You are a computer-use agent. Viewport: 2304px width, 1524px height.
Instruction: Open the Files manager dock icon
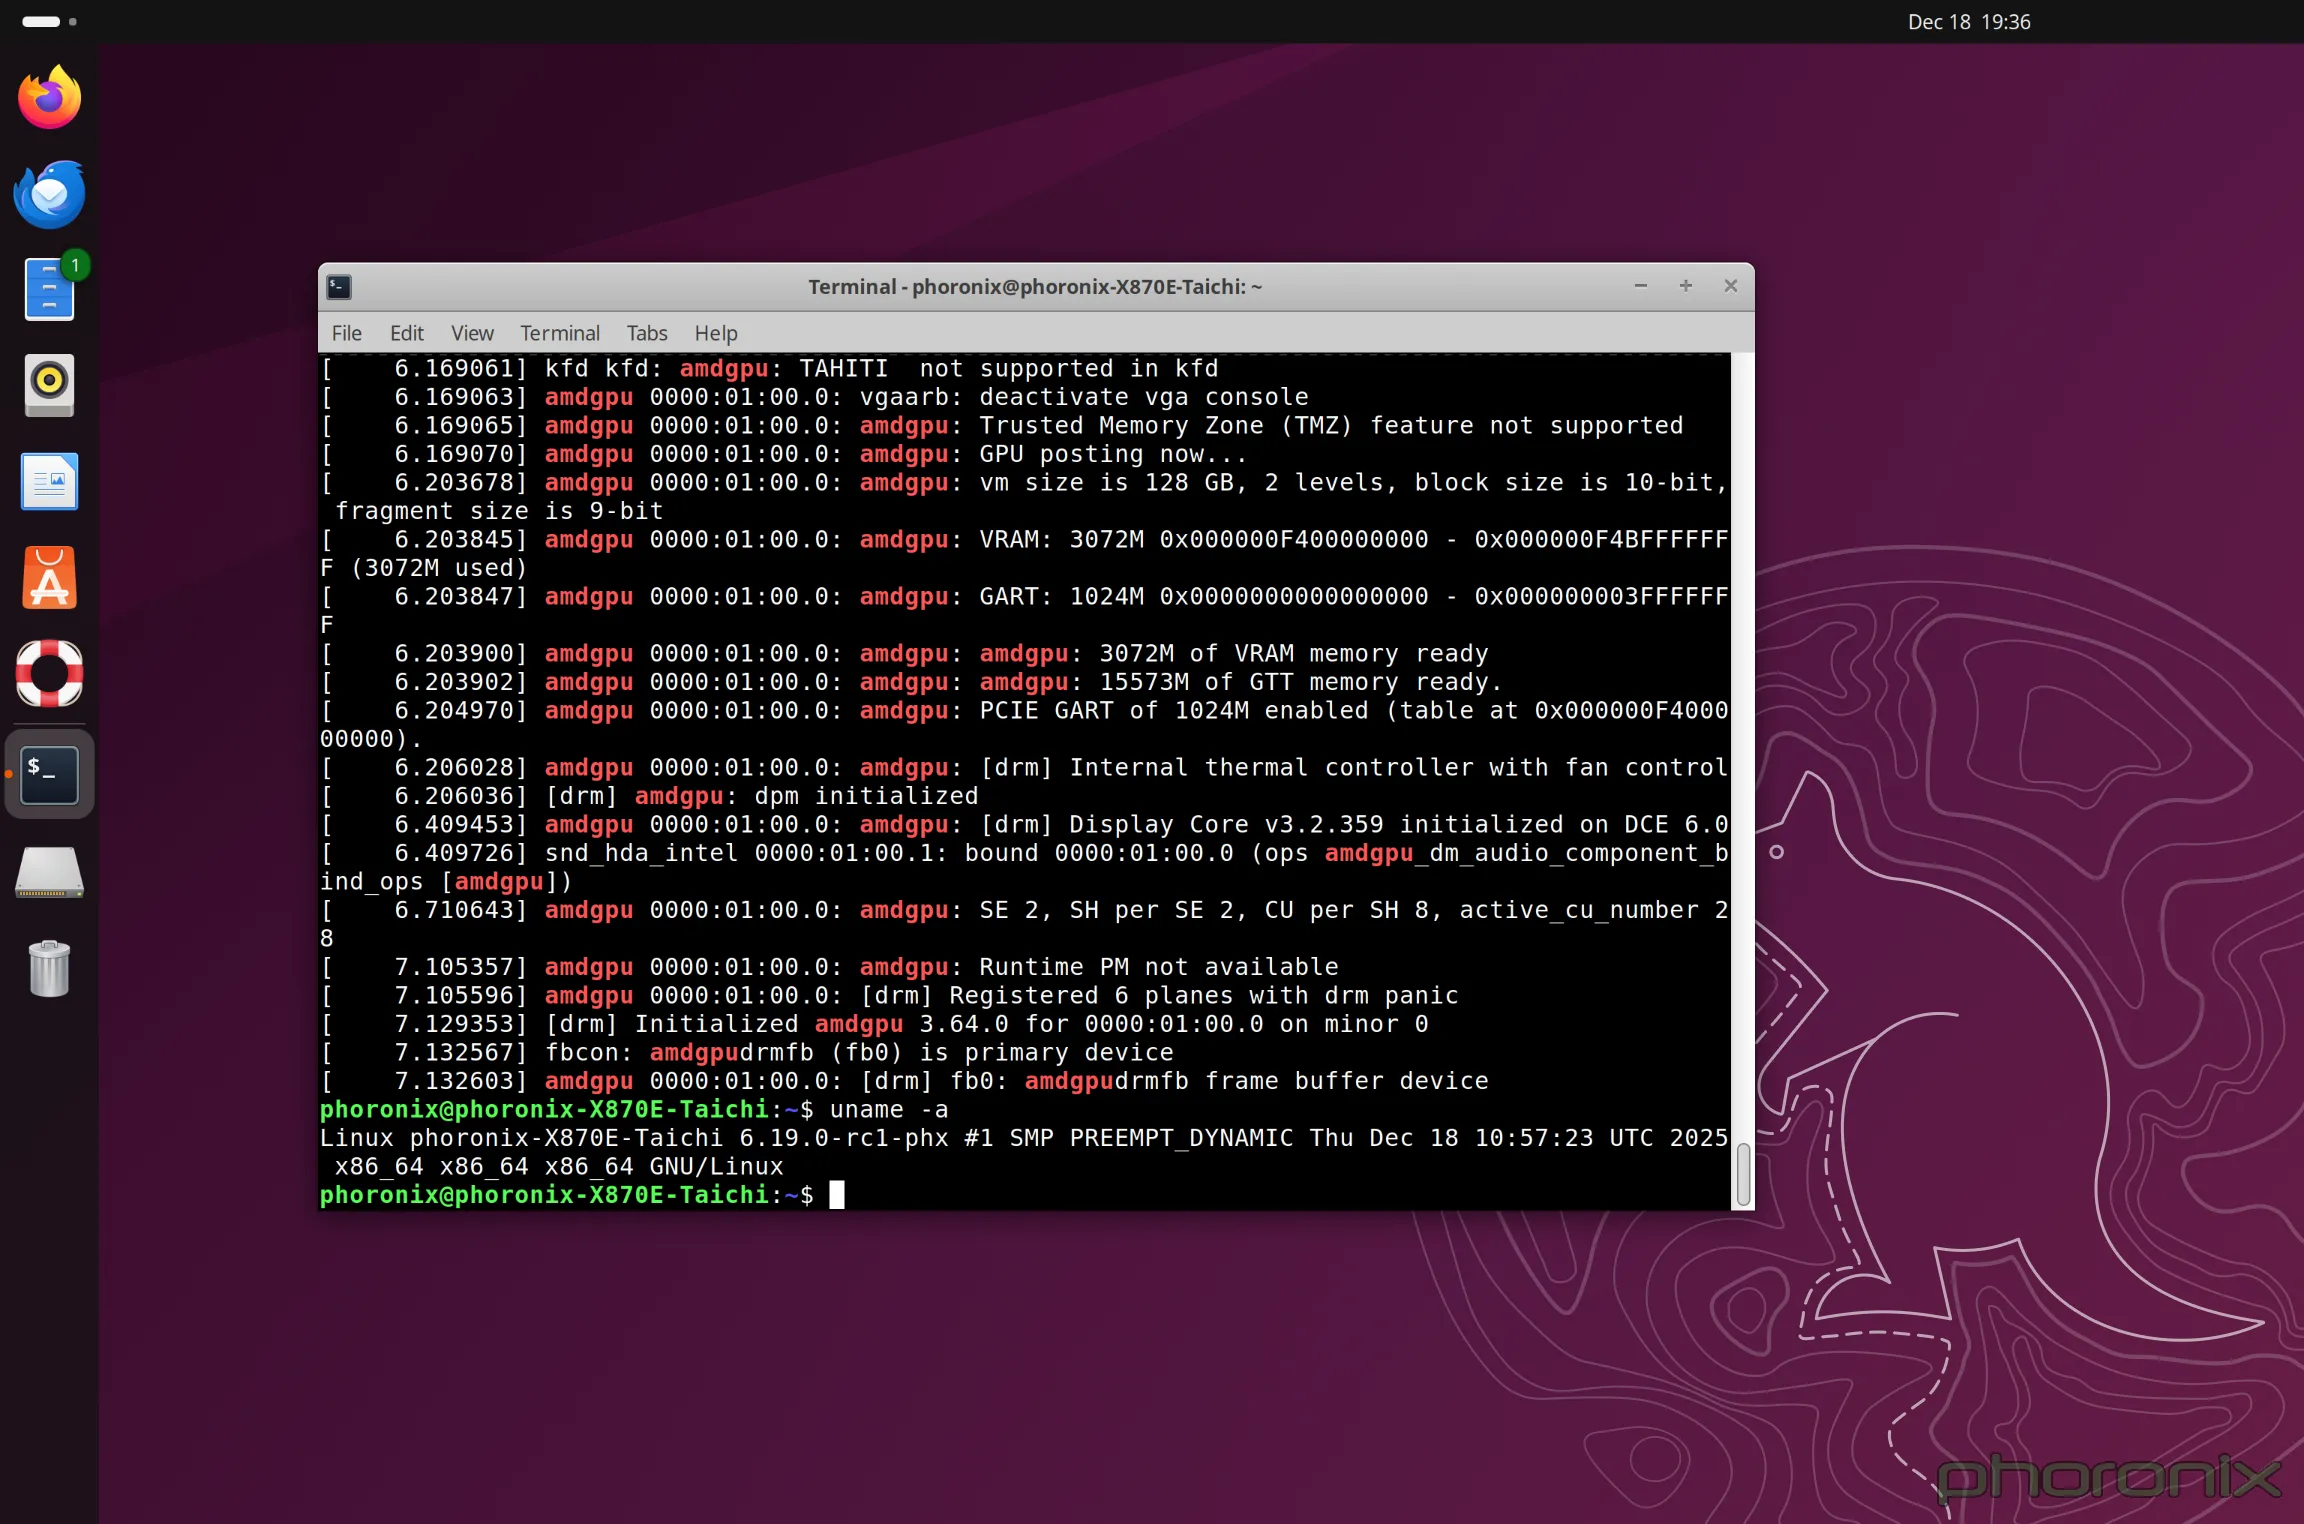pos(49,290)
